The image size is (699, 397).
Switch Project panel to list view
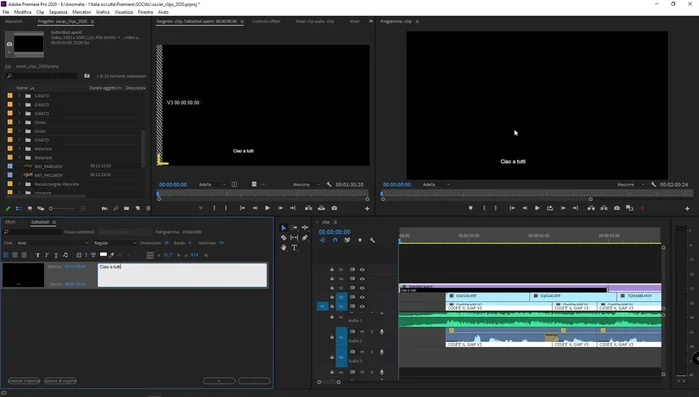(19, 209)
